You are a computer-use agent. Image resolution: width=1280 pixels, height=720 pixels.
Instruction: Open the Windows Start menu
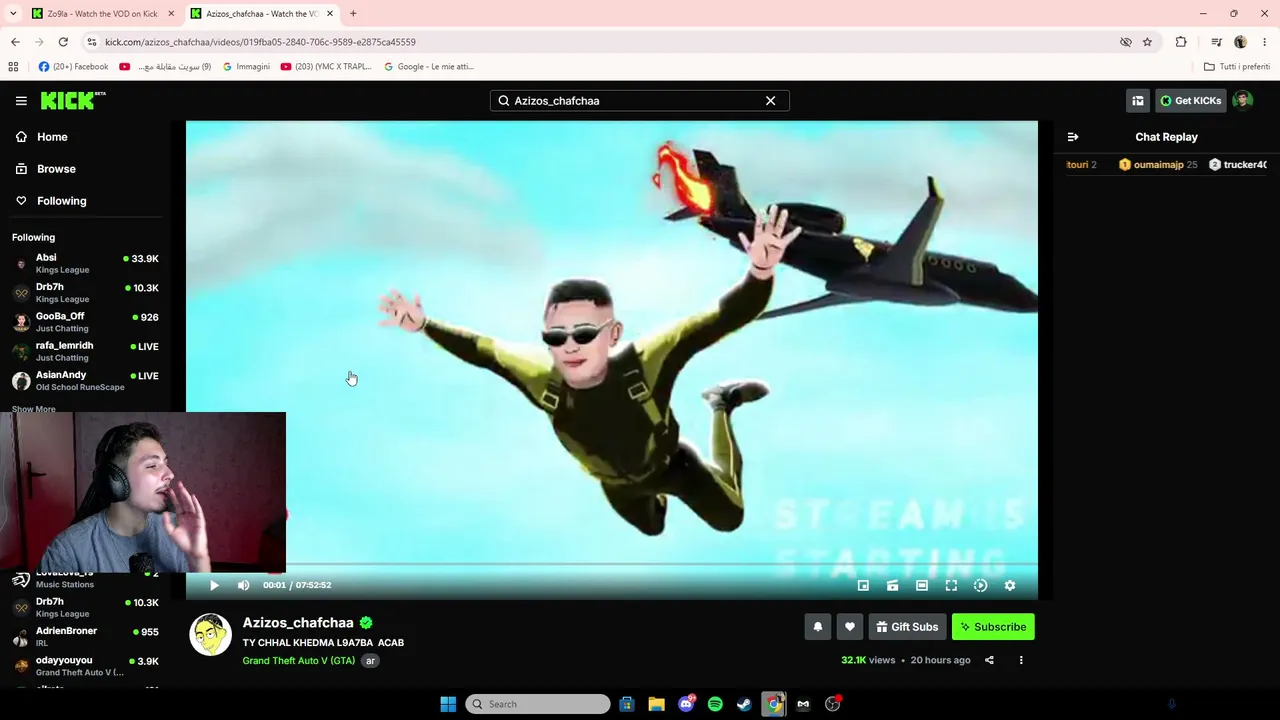pyautogui.click(x=448, y=704)
